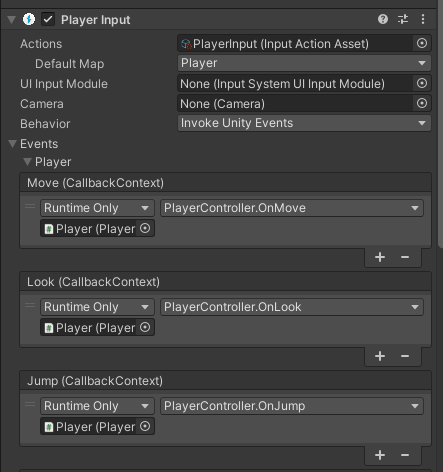This screenshot has height=472, width=443.
Task: Grab the Move event entry reorder handle
Action: coord(30,207)
